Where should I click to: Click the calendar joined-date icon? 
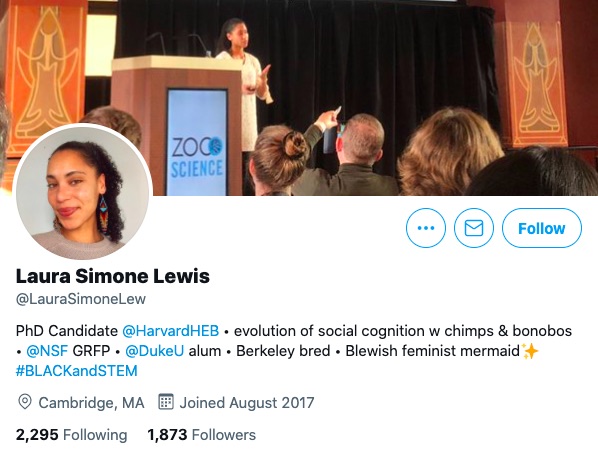coord(166,401)
